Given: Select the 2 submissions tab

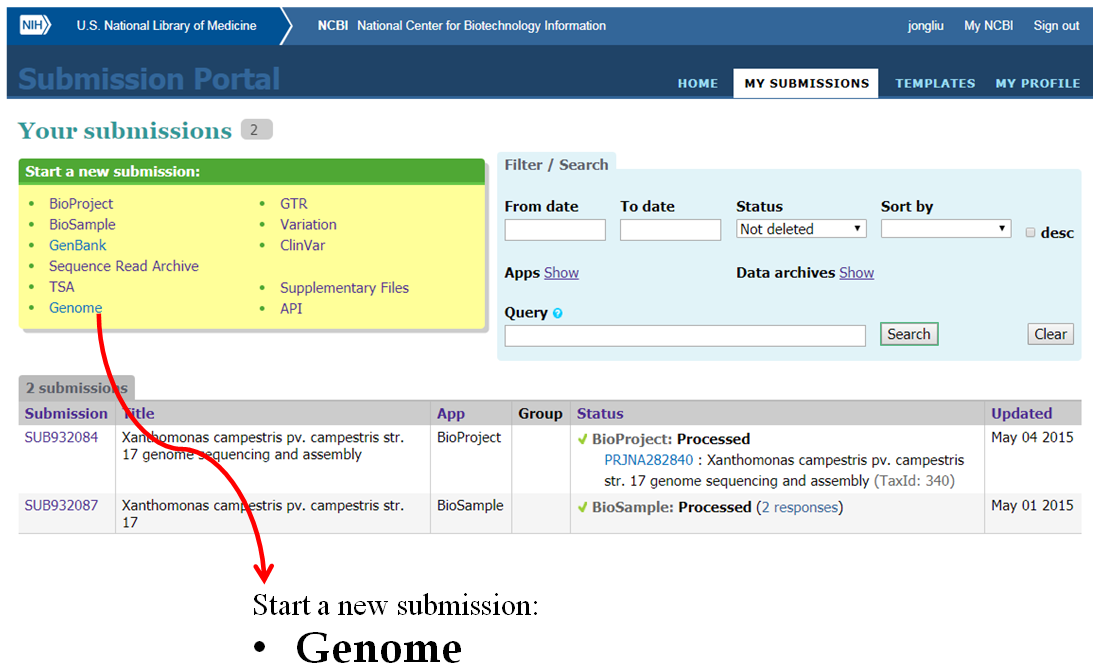Looking at the screenshot, I should click(x=76, y=388).
